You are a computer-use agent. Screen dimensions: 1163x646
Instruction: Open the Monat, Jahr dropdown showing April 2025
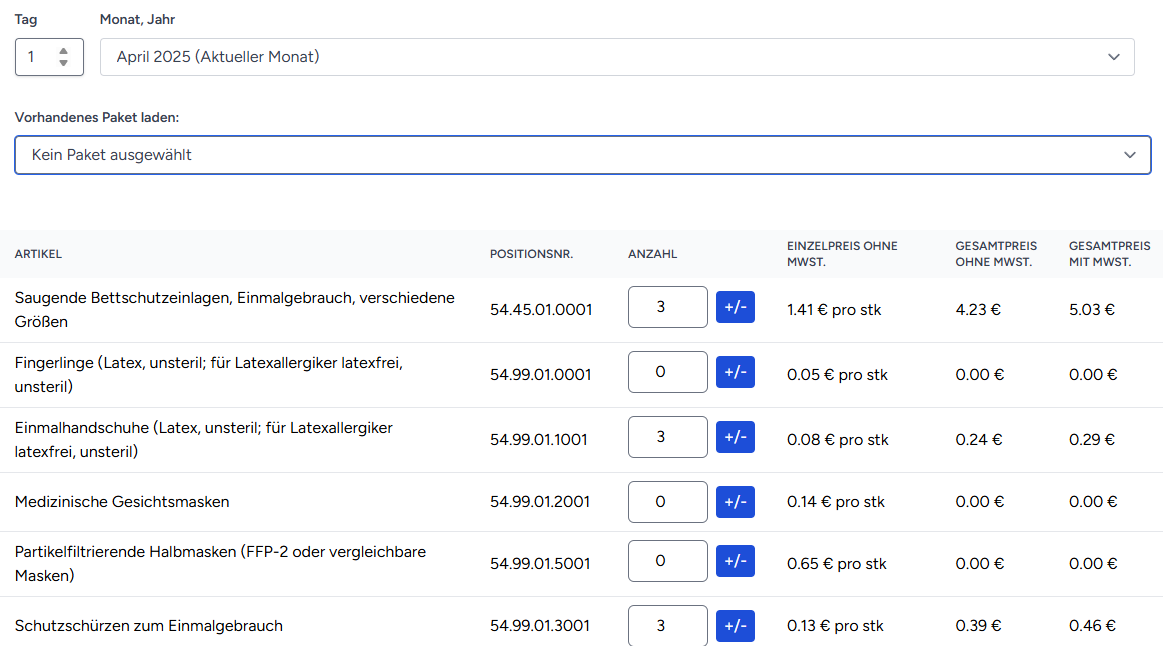(x=617, y=57)
